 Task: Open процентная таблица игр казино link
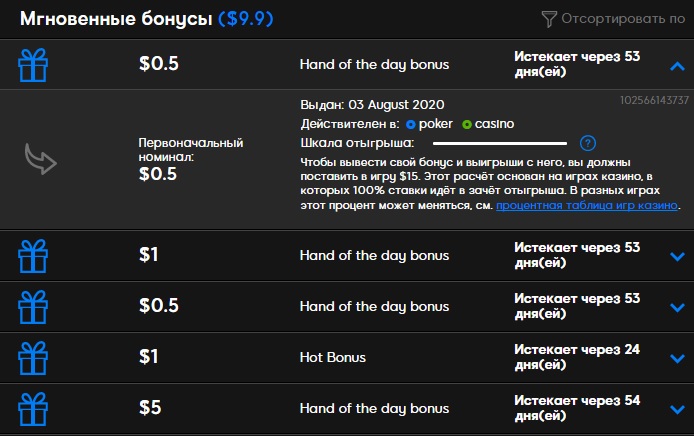coord(587,206)
